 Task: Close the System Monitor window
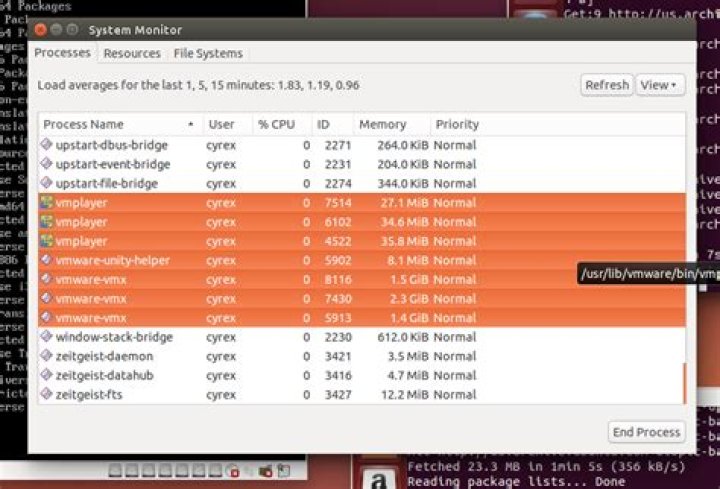(x=40, y=30)
